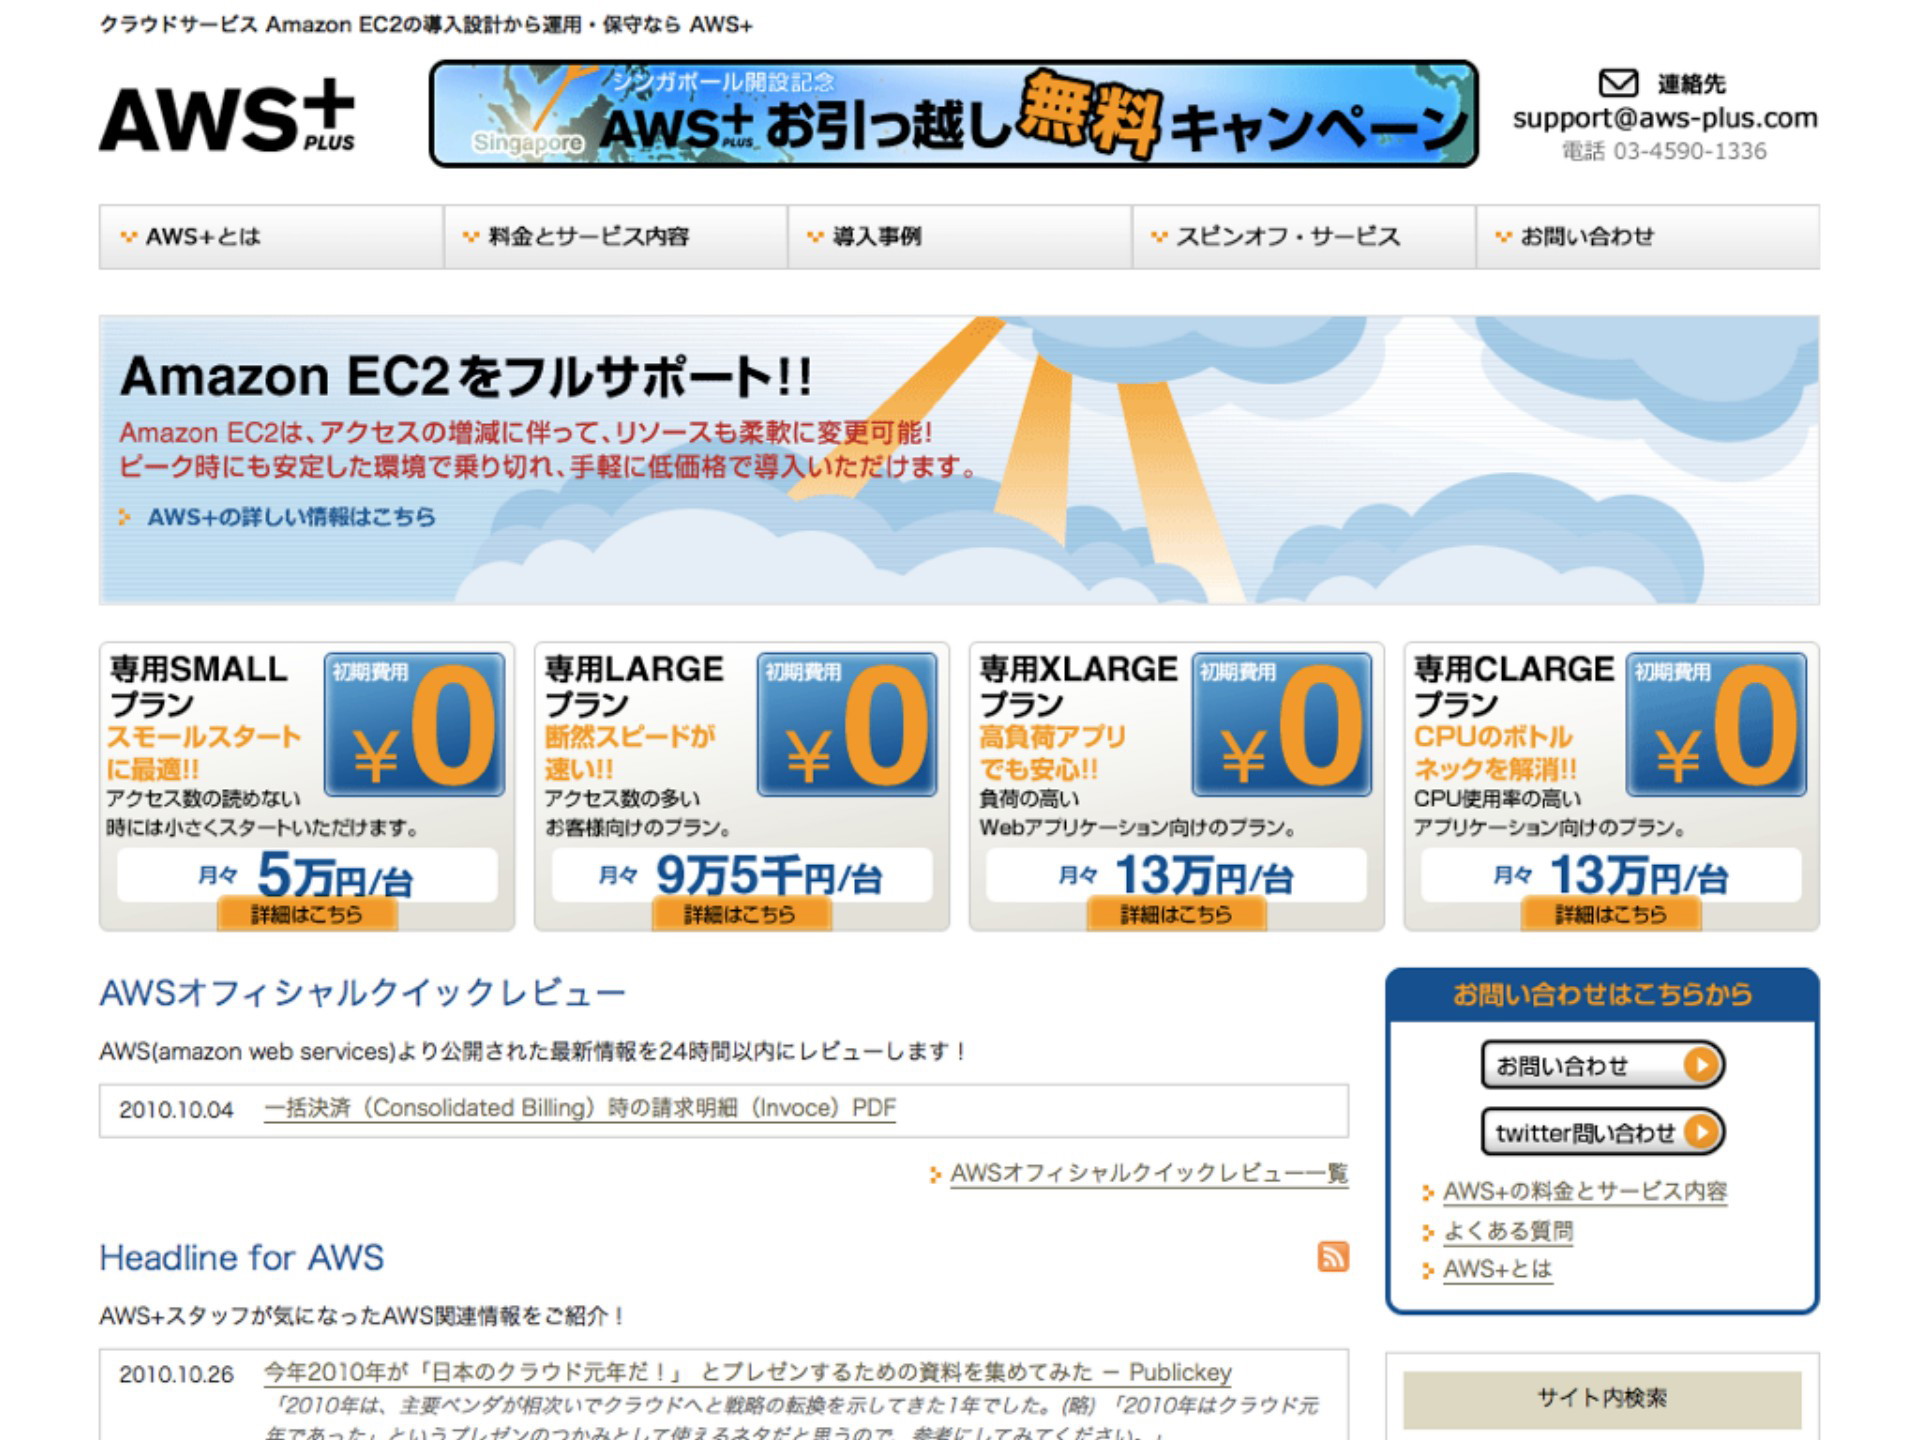Open AWS+とは sidebar link
This screenshot has height=1440, width=1920.
[x=1497, y=1269]
